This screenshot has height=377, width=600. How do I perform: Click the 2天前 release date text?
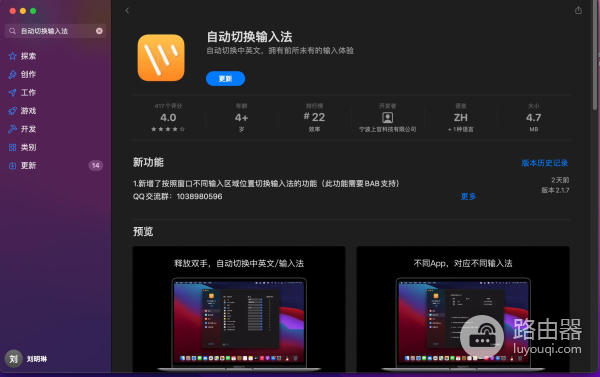[x=560, y=180]
